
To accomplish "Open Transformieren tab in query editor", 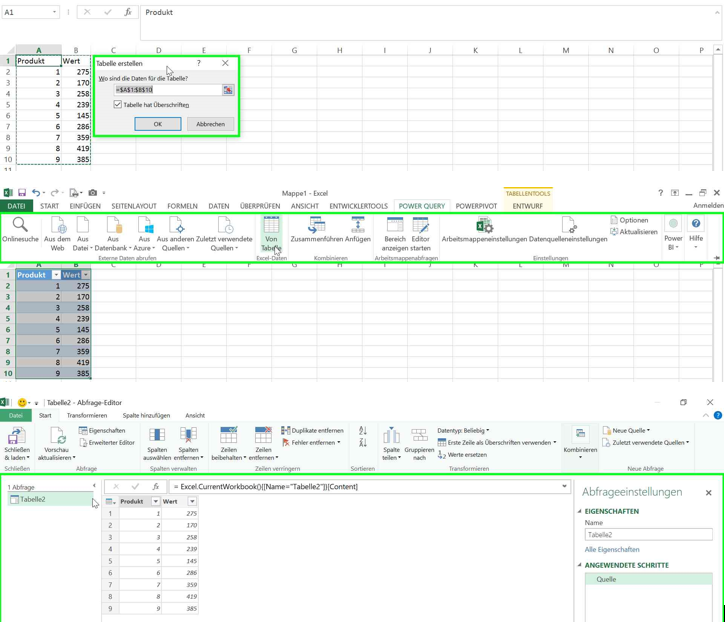I will coord(87,416).
